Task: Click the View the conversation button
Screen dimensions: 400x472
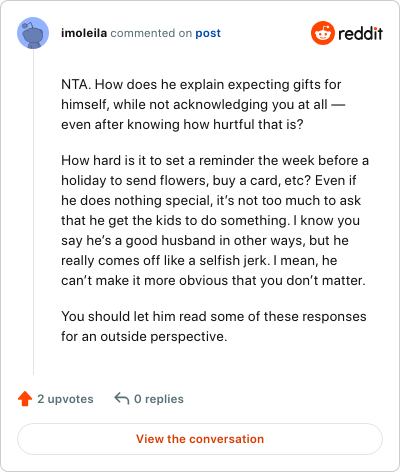Action: tap(200, 439)
